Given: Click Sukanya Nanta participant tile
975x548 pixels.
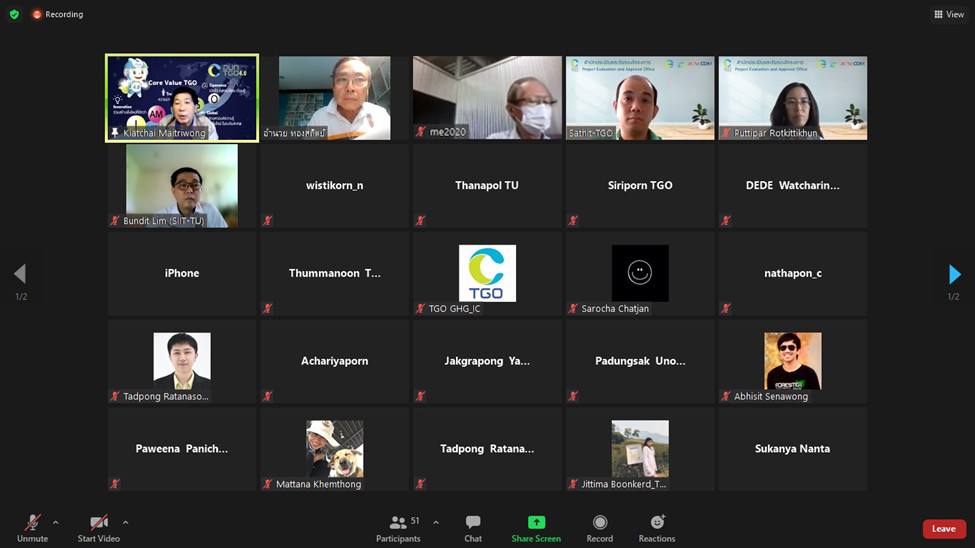Looking at the screenshot, I should pos(792,449).
